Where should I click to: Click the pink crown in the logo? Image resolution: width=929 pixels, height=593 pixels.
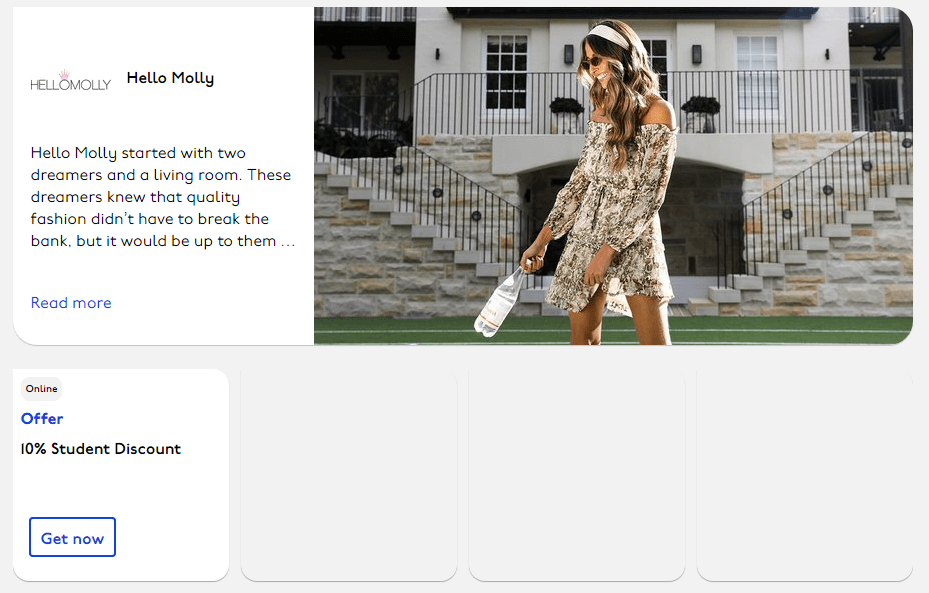click(x=64, y=74)
